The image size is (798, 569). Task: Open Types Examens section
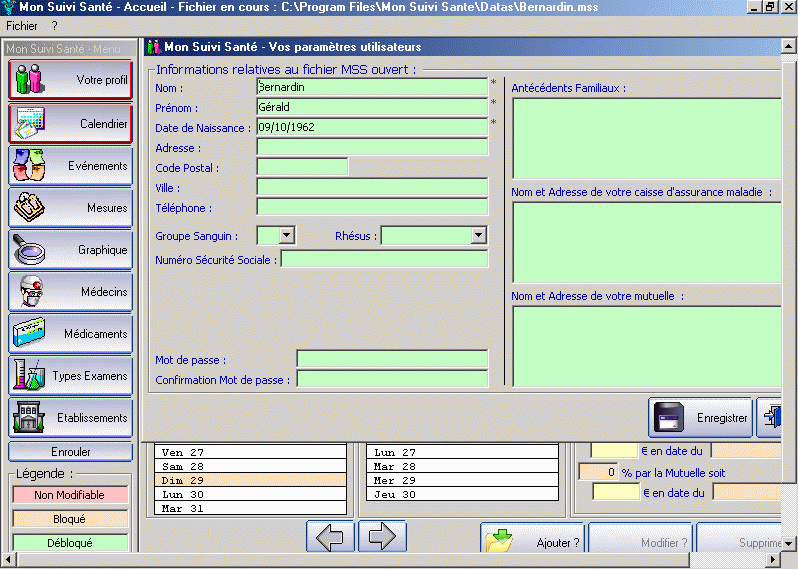click(71, 376)
